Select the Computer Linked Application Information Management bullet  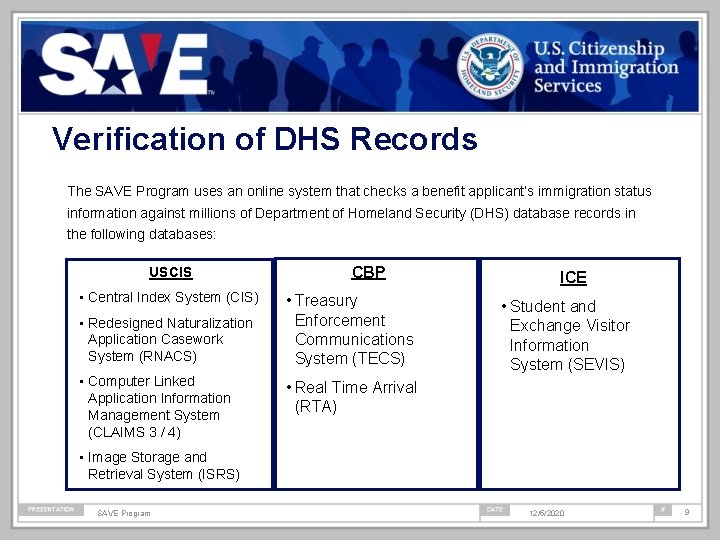point(155,406)
